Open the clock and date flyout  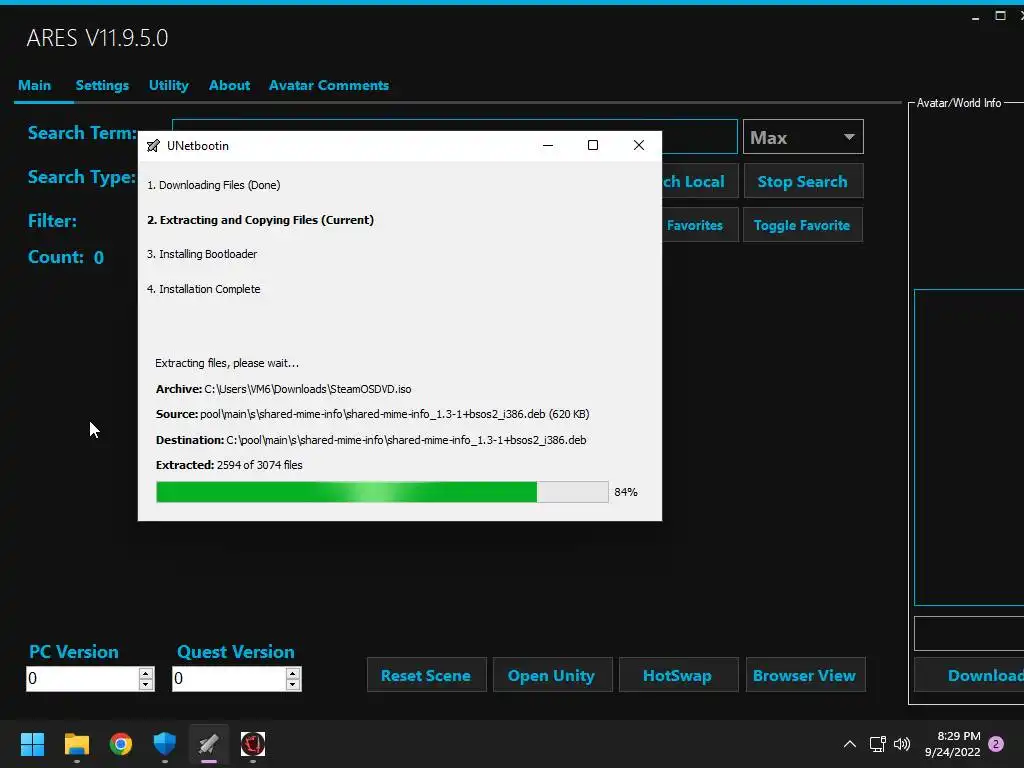953,744
